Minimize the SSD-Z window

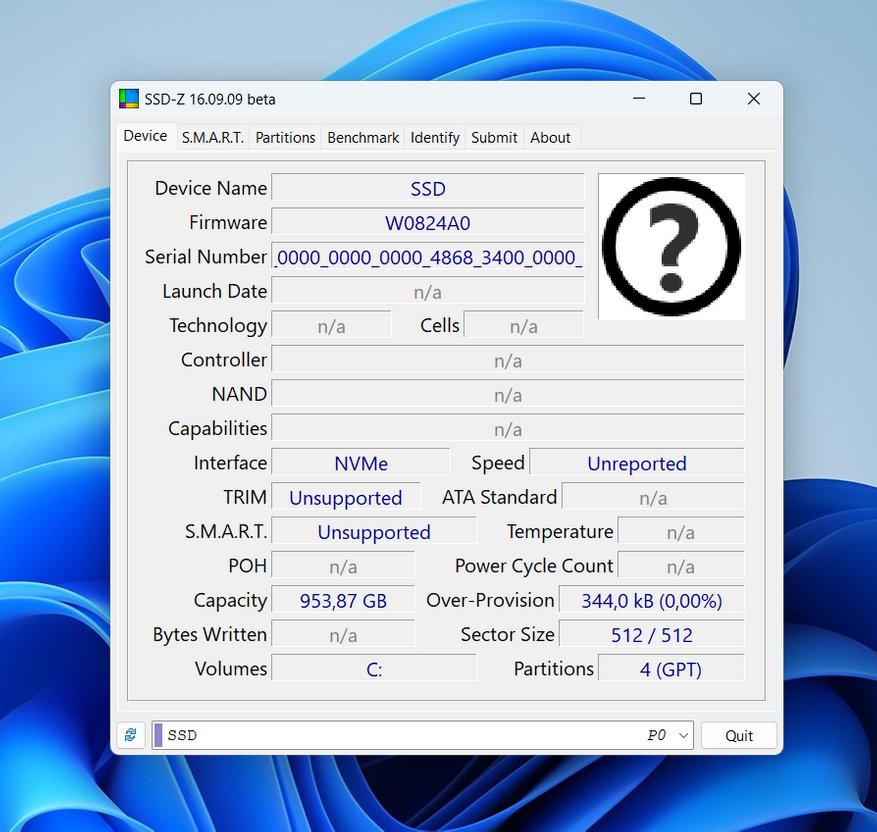638,99
